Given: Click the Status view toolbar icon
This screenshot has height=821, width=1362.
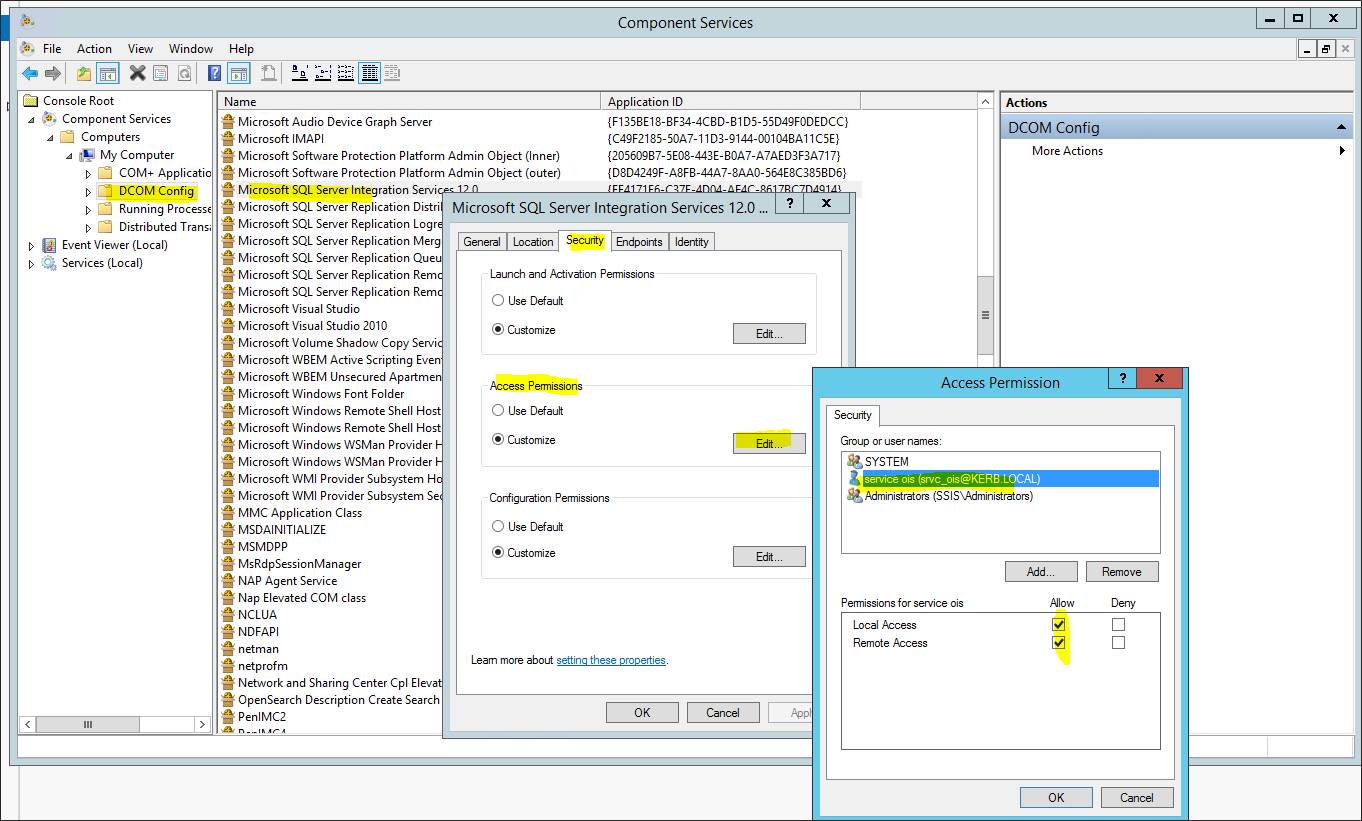Looking at the screenshot, I should pos(391,73).
